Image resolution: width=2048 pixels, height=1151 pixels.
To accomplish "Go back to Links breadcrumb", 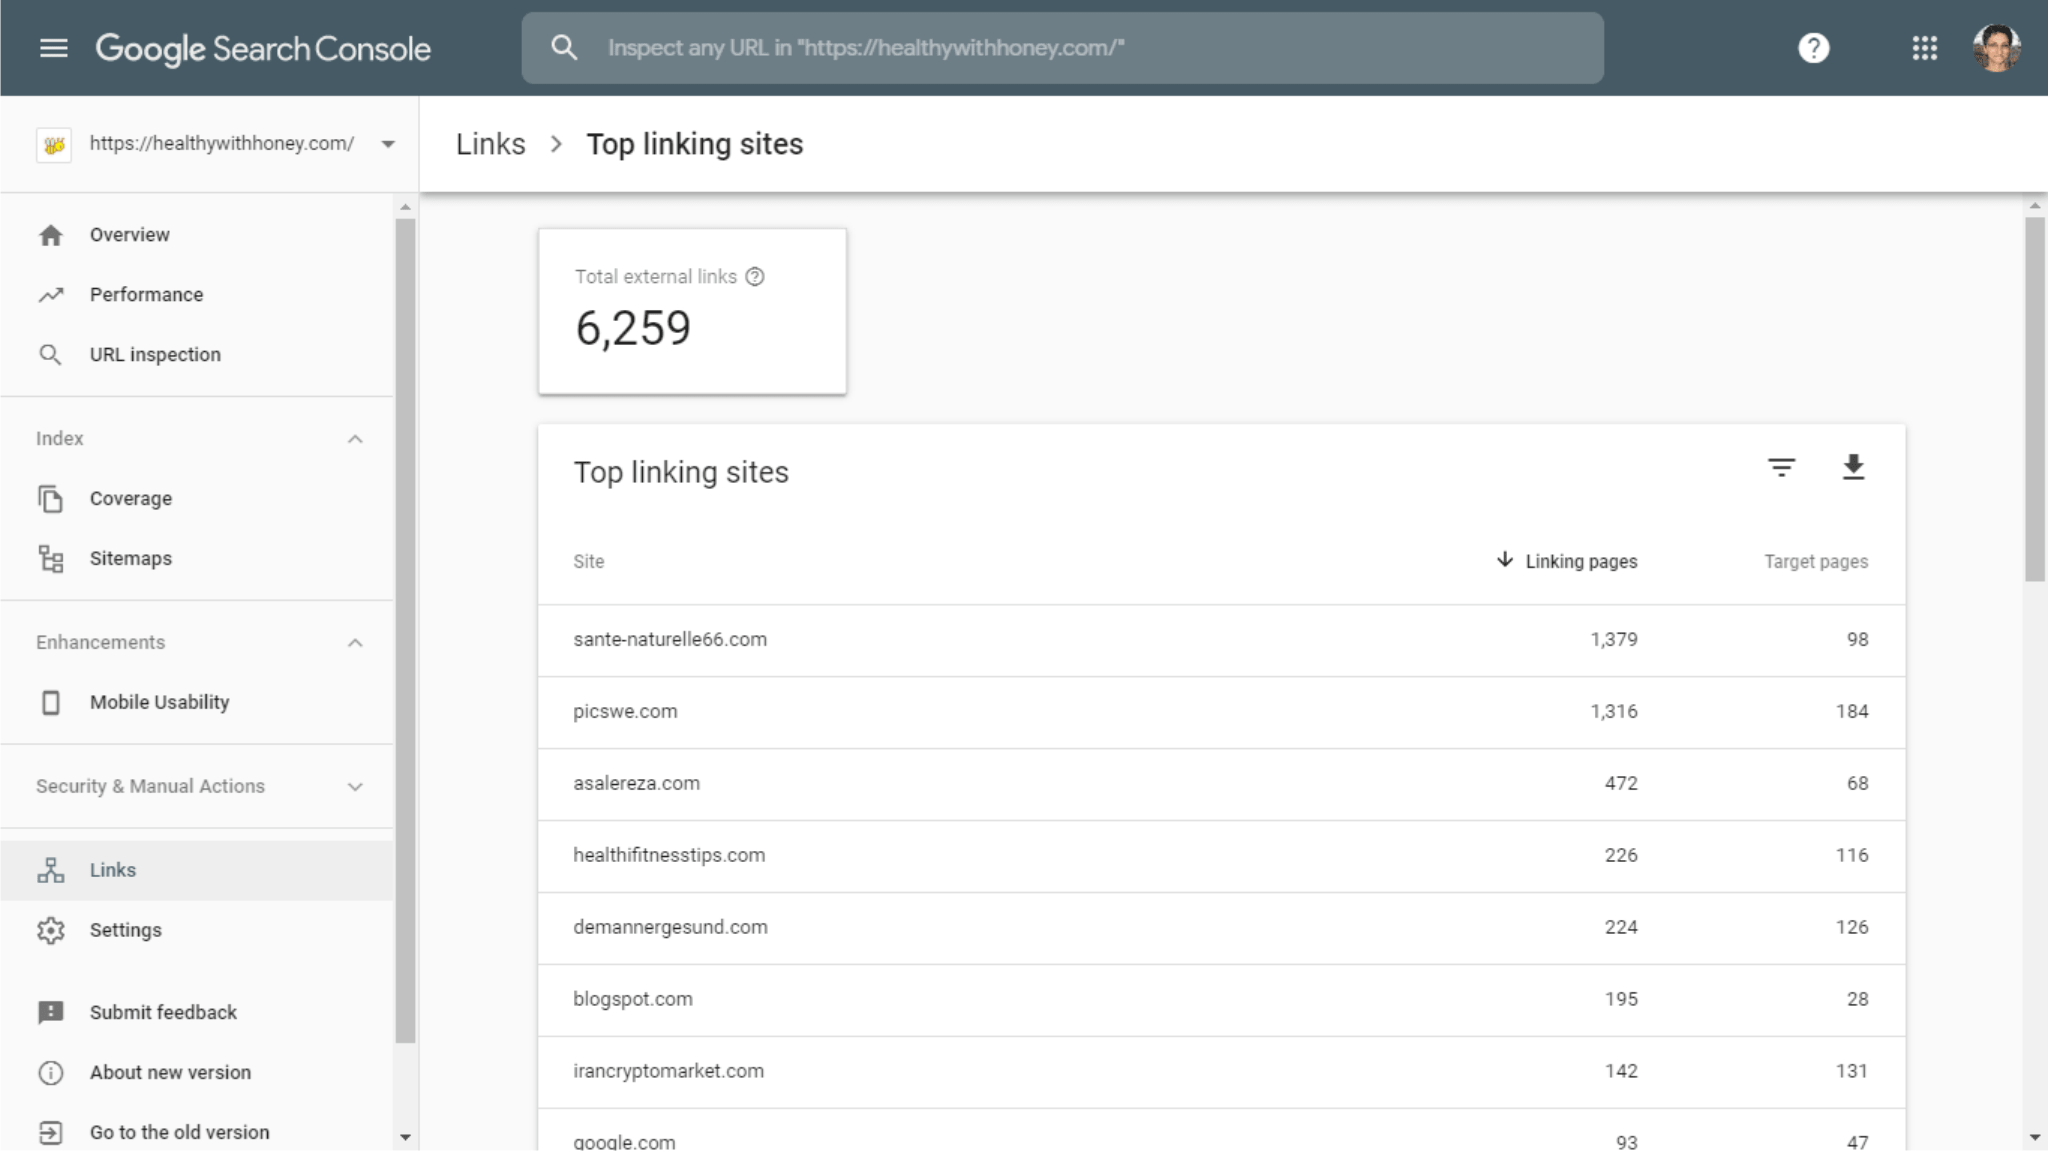I will click(490, 144).
